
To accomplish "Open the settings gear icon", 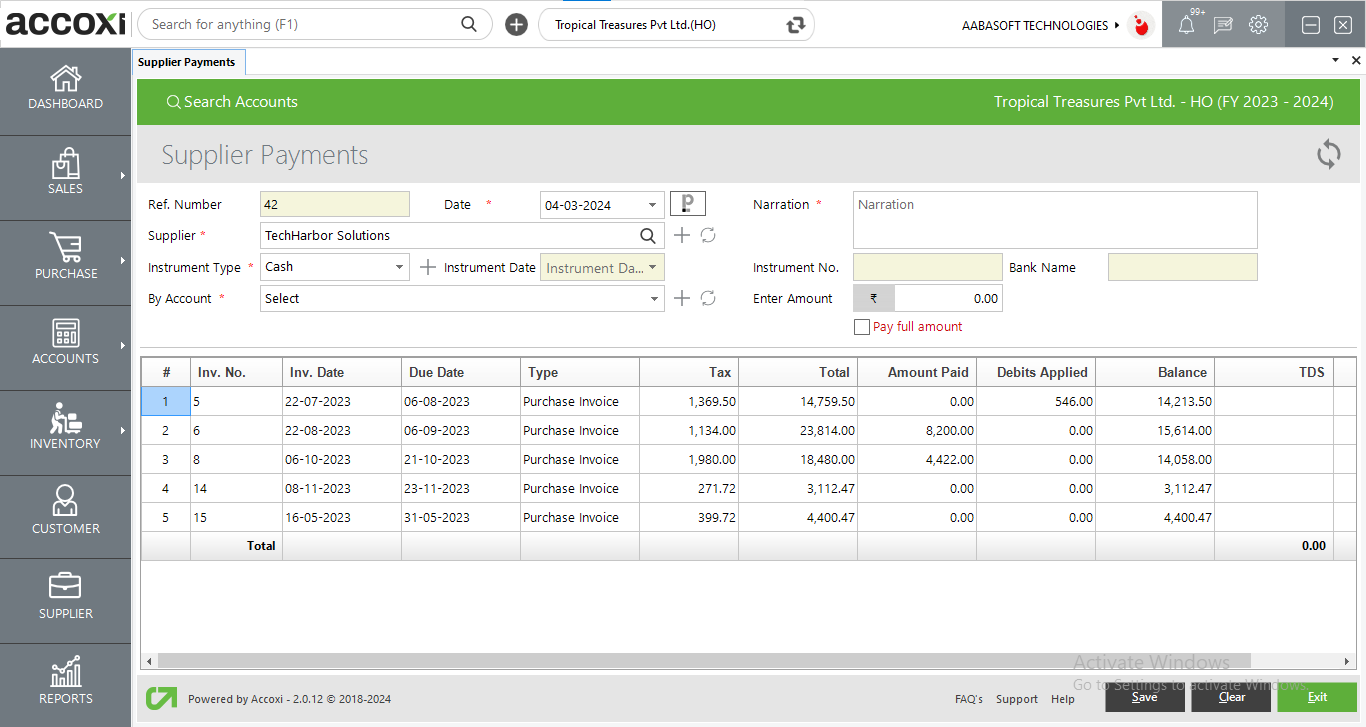I will click(x=1258, y=24).
